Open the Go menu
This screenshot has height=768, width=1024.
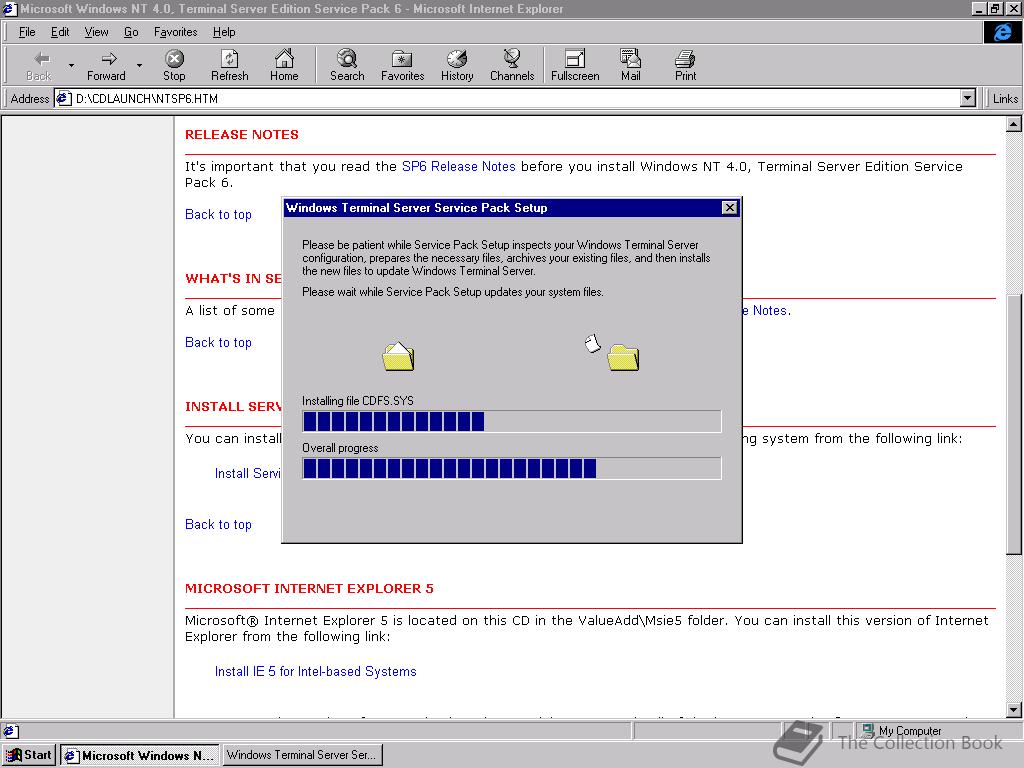(x=131, y=32)
